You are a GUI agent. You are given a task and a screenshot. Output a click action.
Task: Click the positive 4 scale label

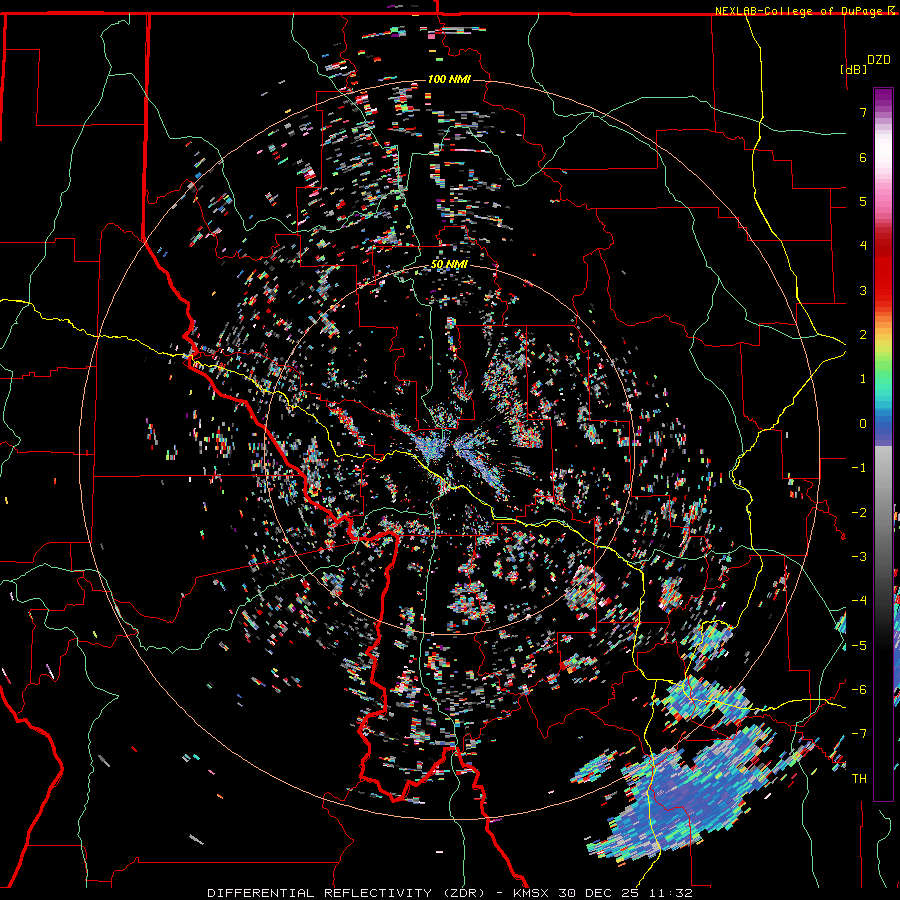[863, 246]
